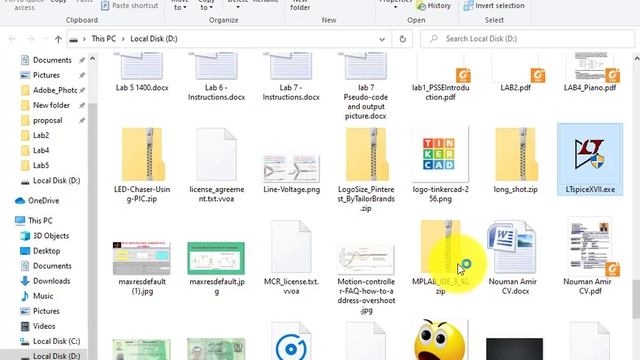640x360 pixels.
Task: Open the Move to dropdown
Action: [x=180, y=6]
